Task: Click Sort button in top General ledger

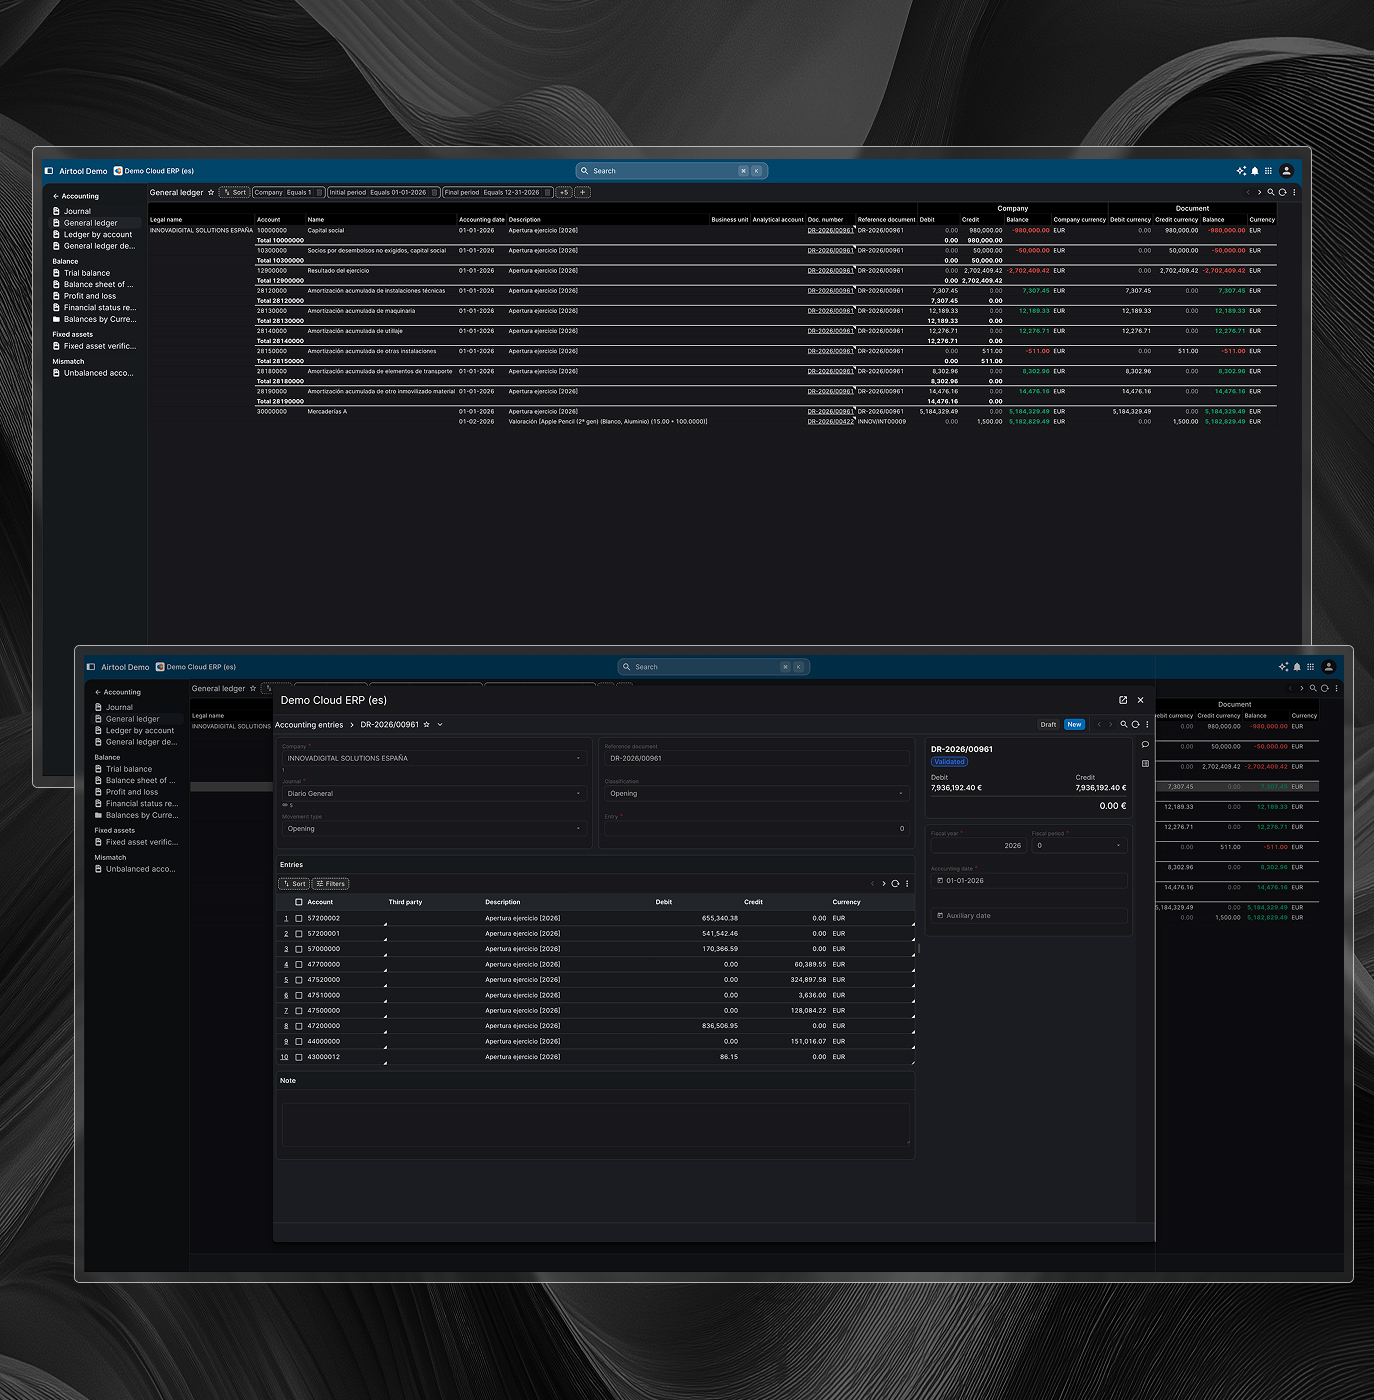Action: pos(235,193)
